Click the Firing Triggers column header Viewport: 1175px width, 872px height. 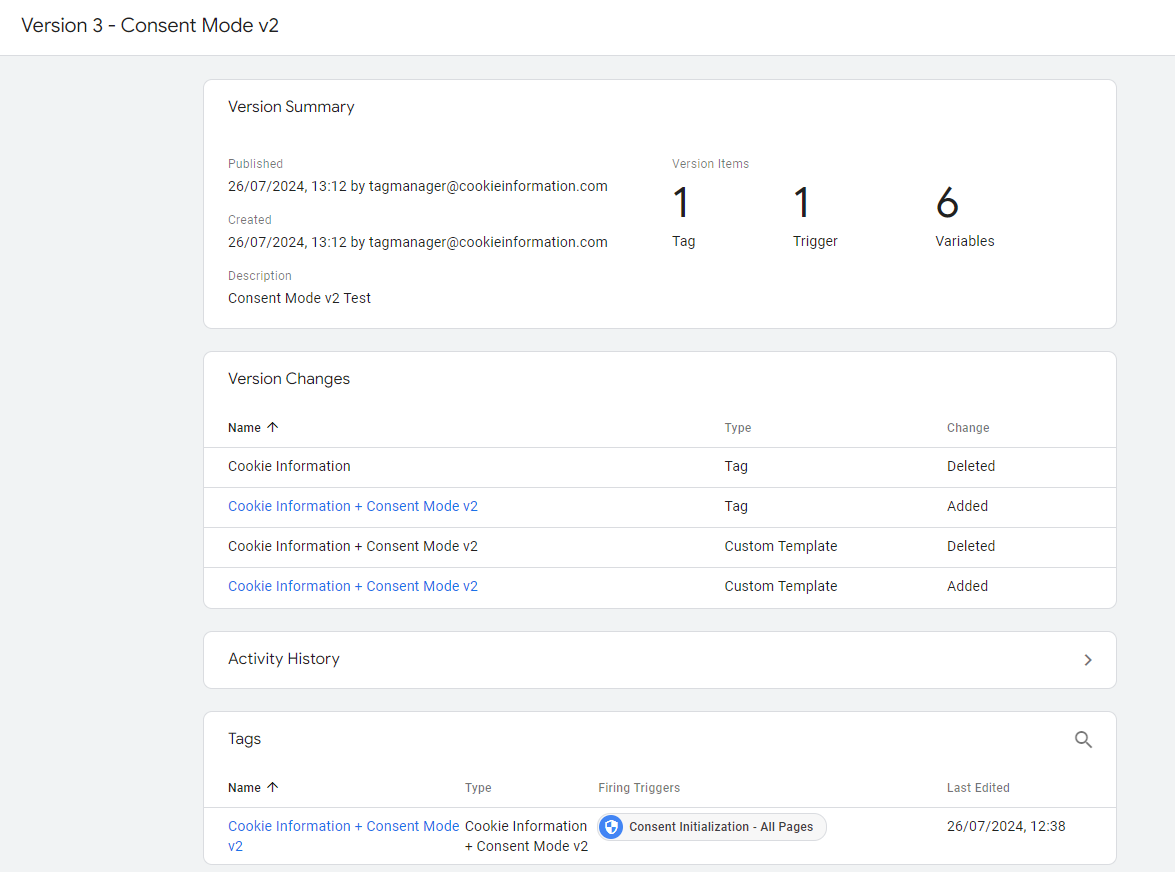point(639,787)
